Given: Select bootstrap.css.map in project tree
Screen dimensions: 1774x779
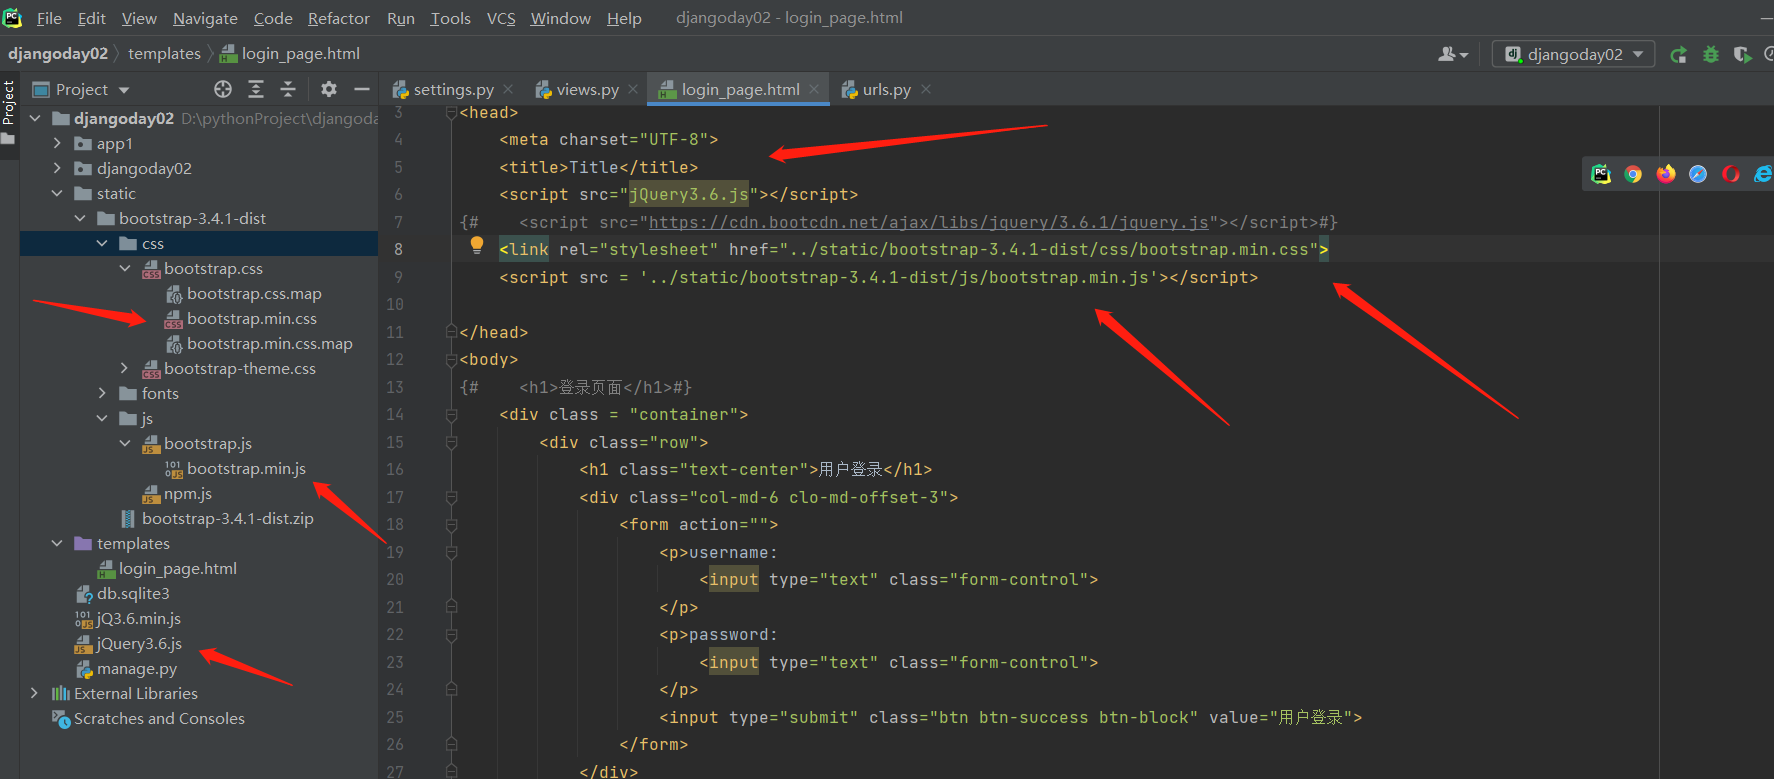Looking at the screenshot, I should (254, 293).
